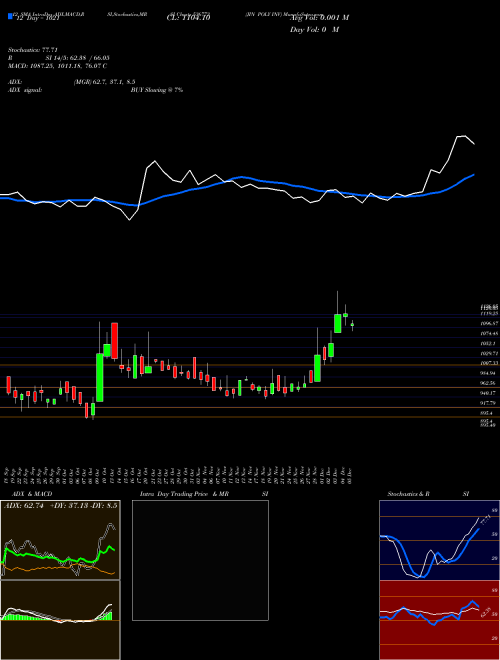Click the '05 Dec' date axis label
This screenshot has height=660, width=500.
[x=351, y=476]
